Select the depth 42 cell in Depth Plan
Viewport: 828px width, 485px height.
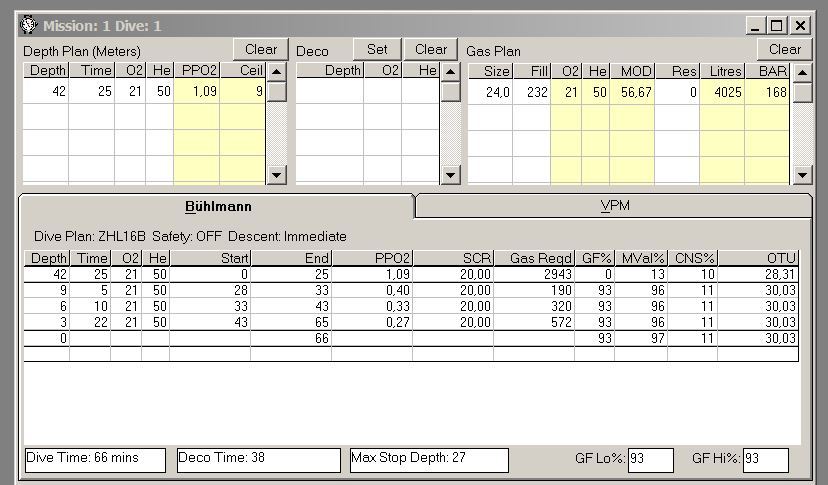(x=47, y=92)
